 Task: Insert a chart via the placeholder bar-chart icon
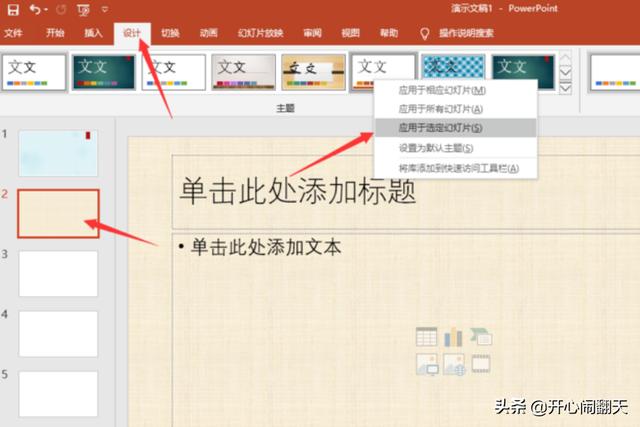tap(454, 338)
